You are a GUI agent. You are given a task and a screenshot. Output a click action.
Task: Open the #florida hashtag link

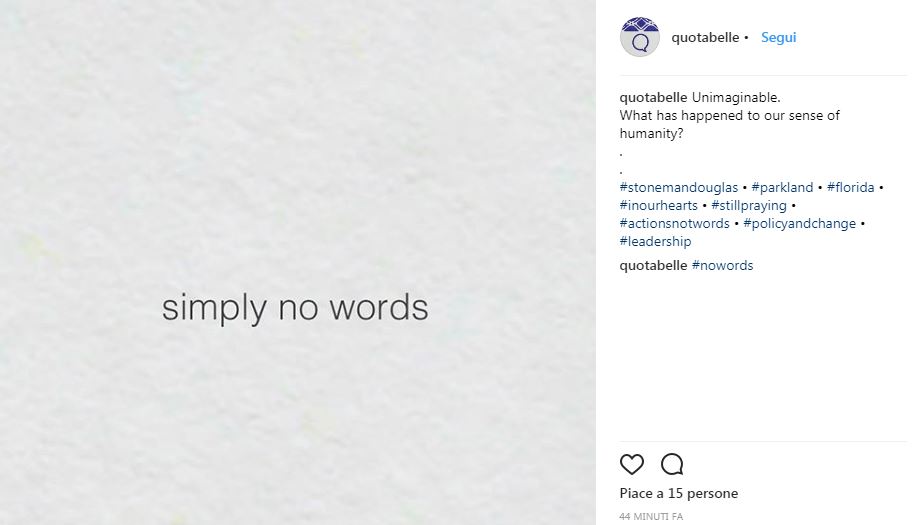tap(851, 188)
